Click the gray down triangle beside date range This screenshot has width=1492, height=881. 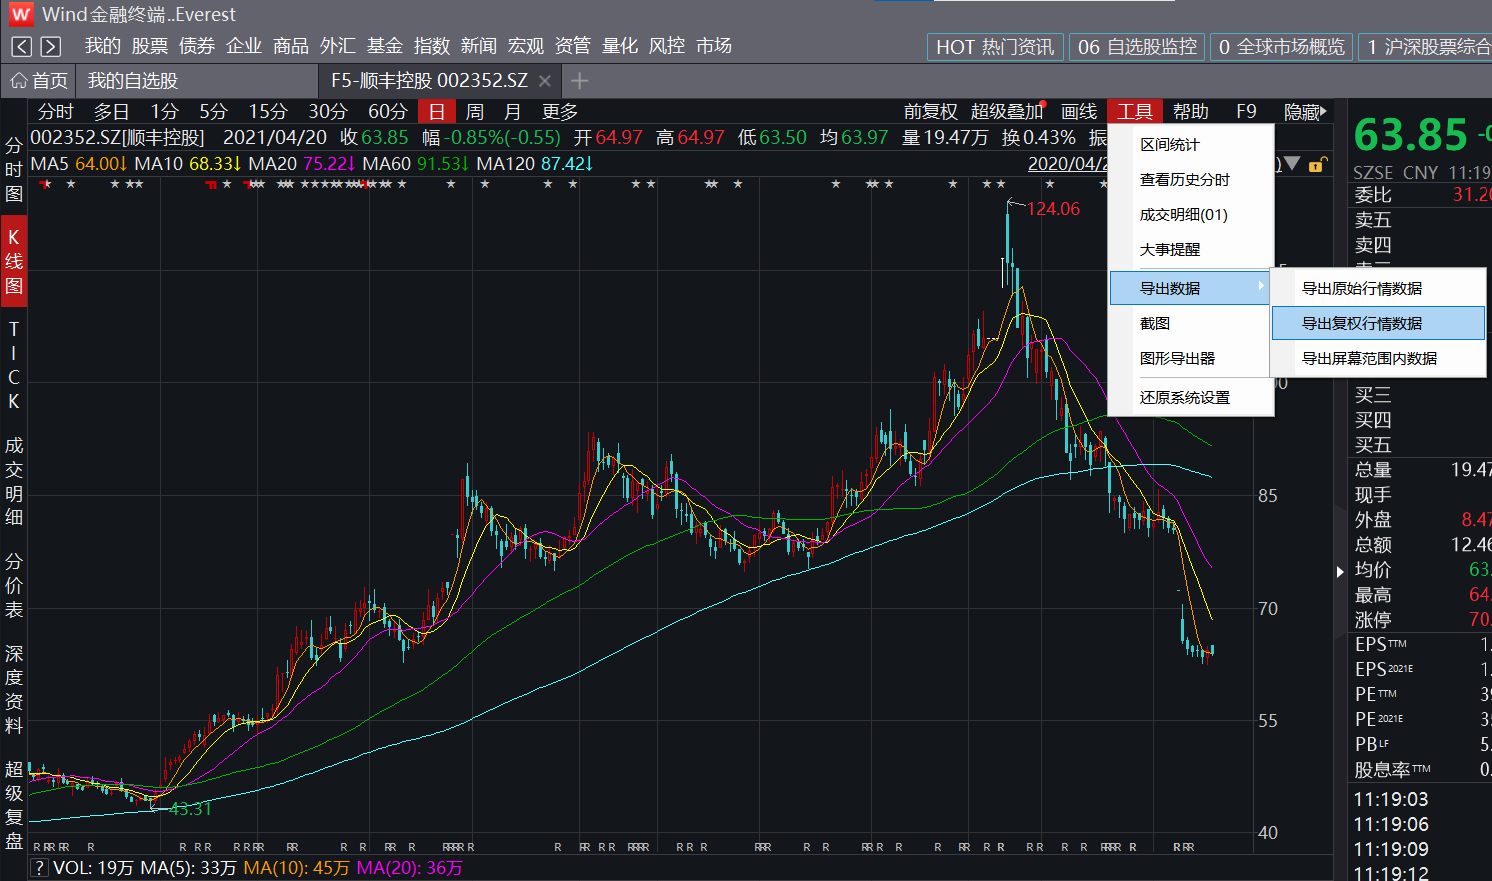click(x=1292, y=164)
